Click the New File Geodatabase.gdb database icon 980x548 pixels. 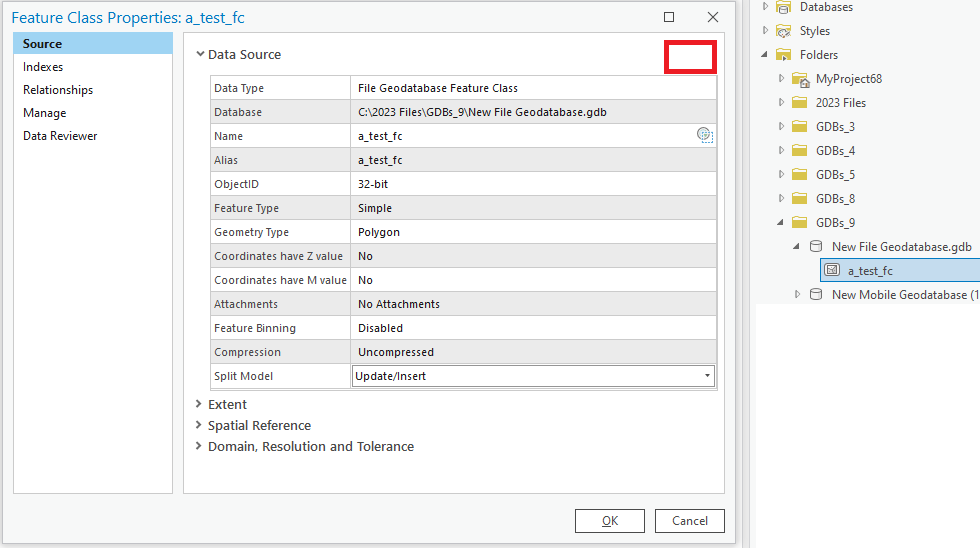pyautogui.click(x=815, y=246)
